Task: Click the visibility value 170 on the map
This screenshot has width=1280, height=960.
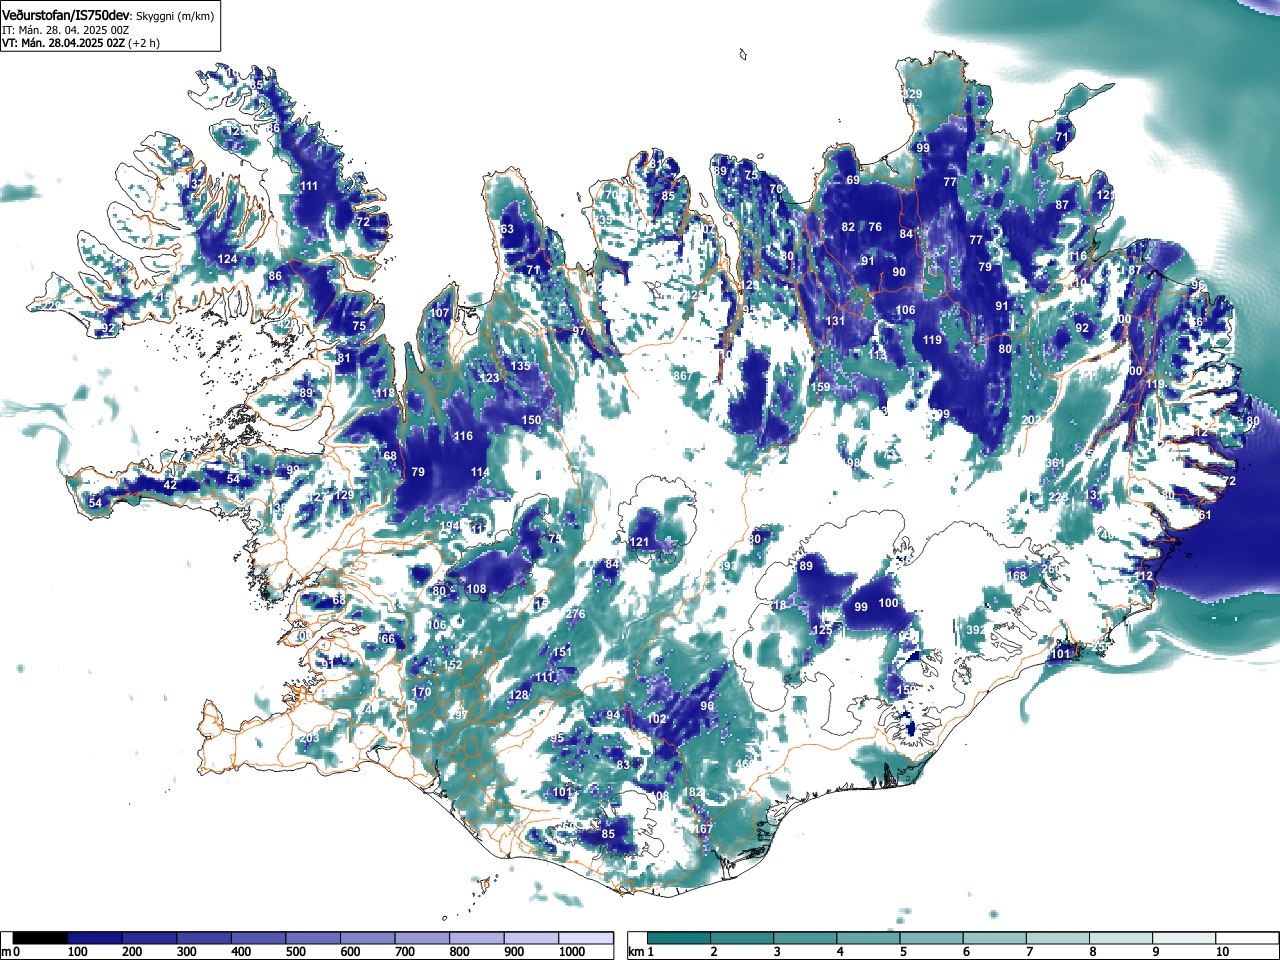Action: 421,692
